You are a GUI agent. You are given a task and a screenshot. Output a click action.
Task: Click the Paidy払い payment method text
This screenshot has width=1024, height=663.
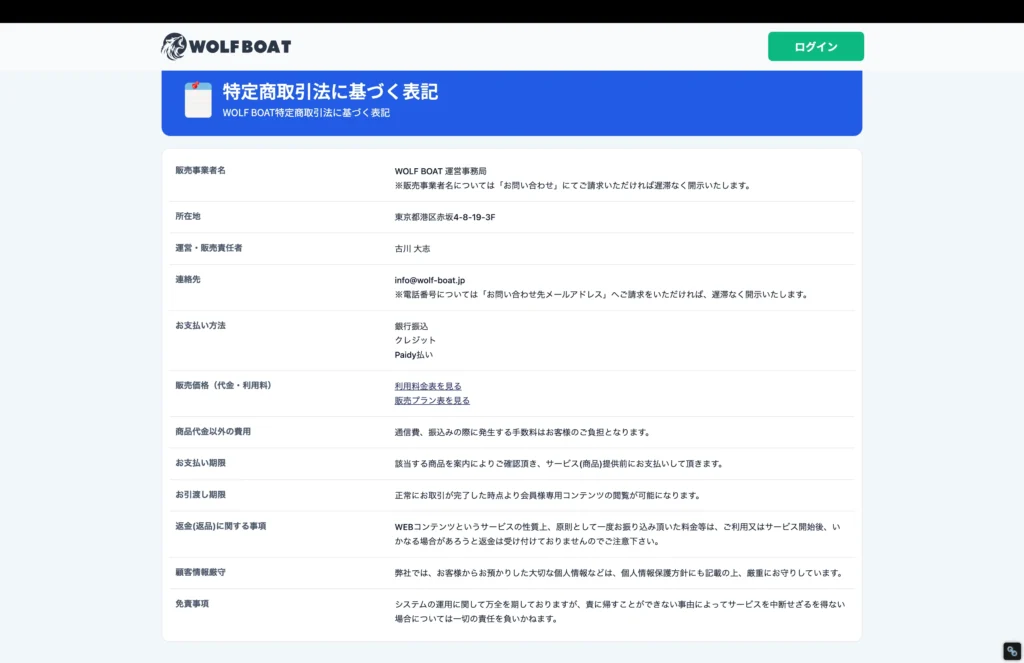pyautogui.click(x=411, y=354)
